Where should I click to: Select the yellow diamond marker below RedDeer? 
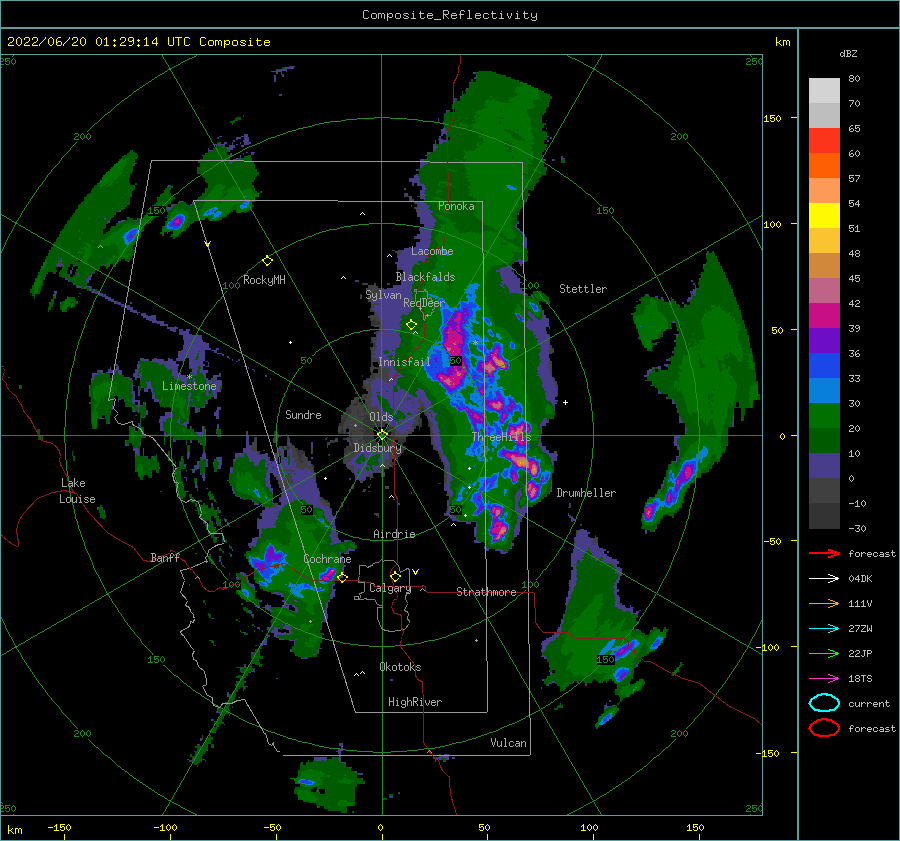pyautogui.click(x=411, y=325)
